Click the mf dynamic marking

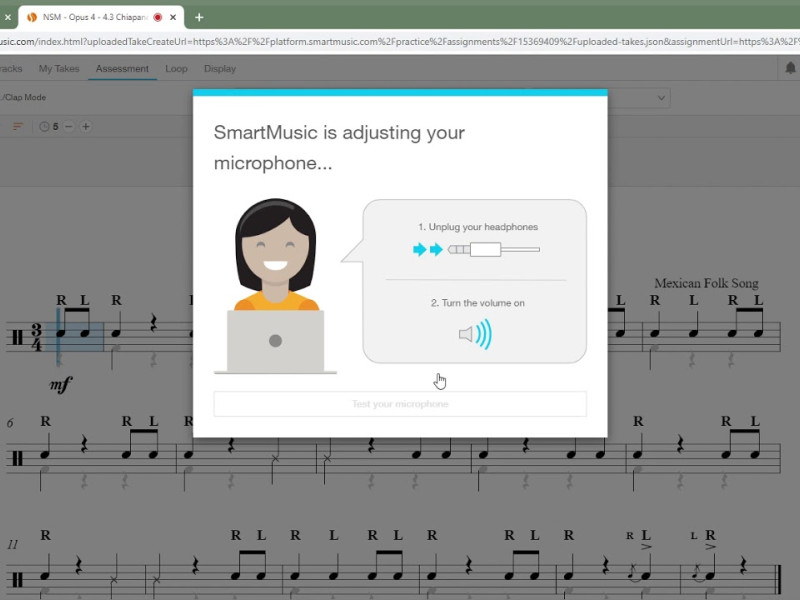(x=61, y=384)
